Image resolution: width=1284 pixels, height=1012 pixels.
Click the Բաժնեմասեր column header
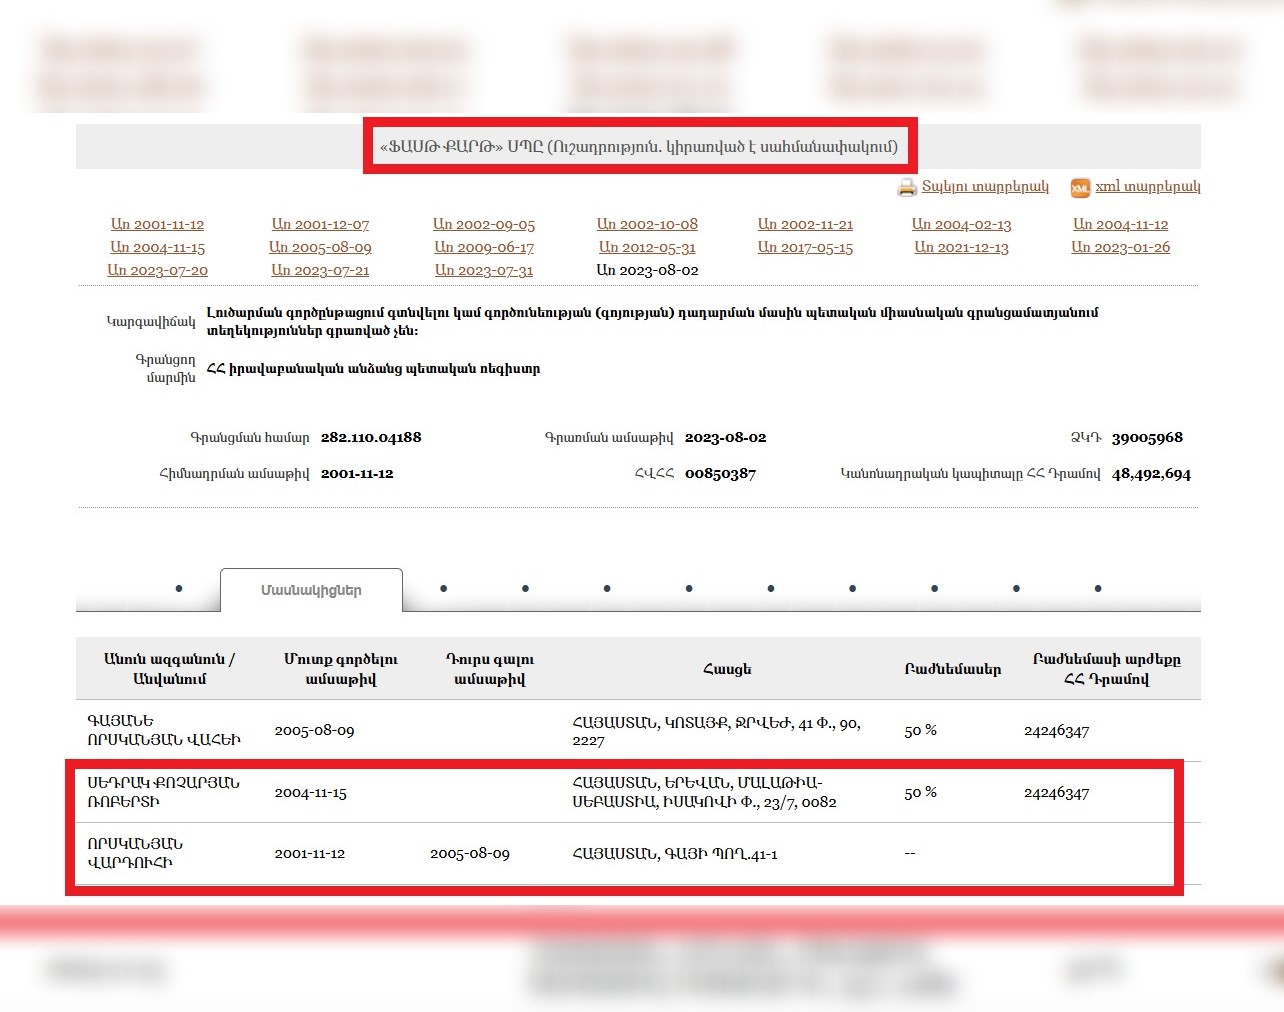tap(952, 669)
